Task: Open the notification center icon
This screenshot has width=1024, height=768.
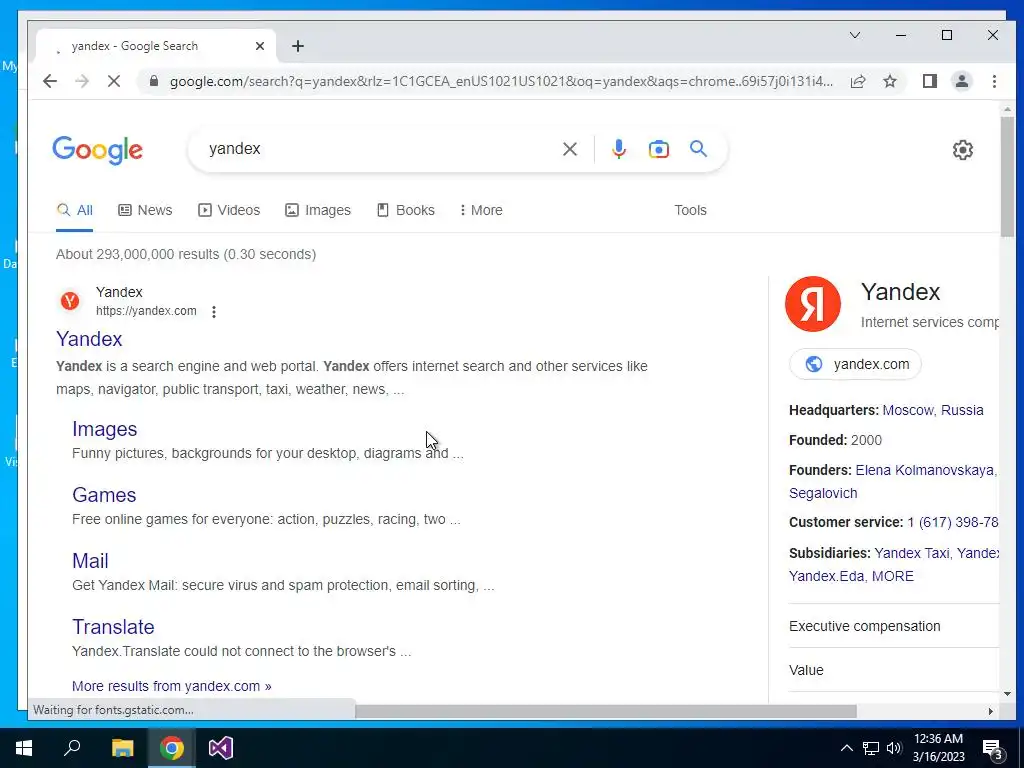Action: coord(993,749)
